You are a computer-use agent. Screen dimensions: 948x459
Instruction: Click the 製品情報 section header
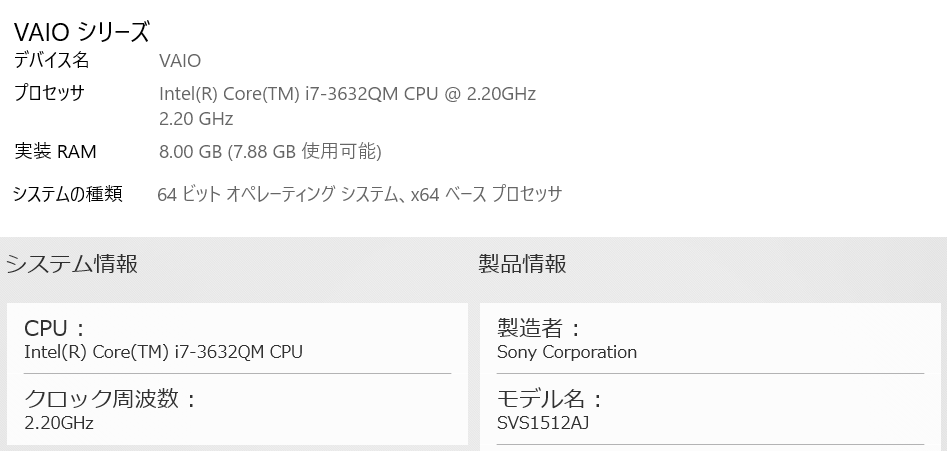(x=523, y=264)
